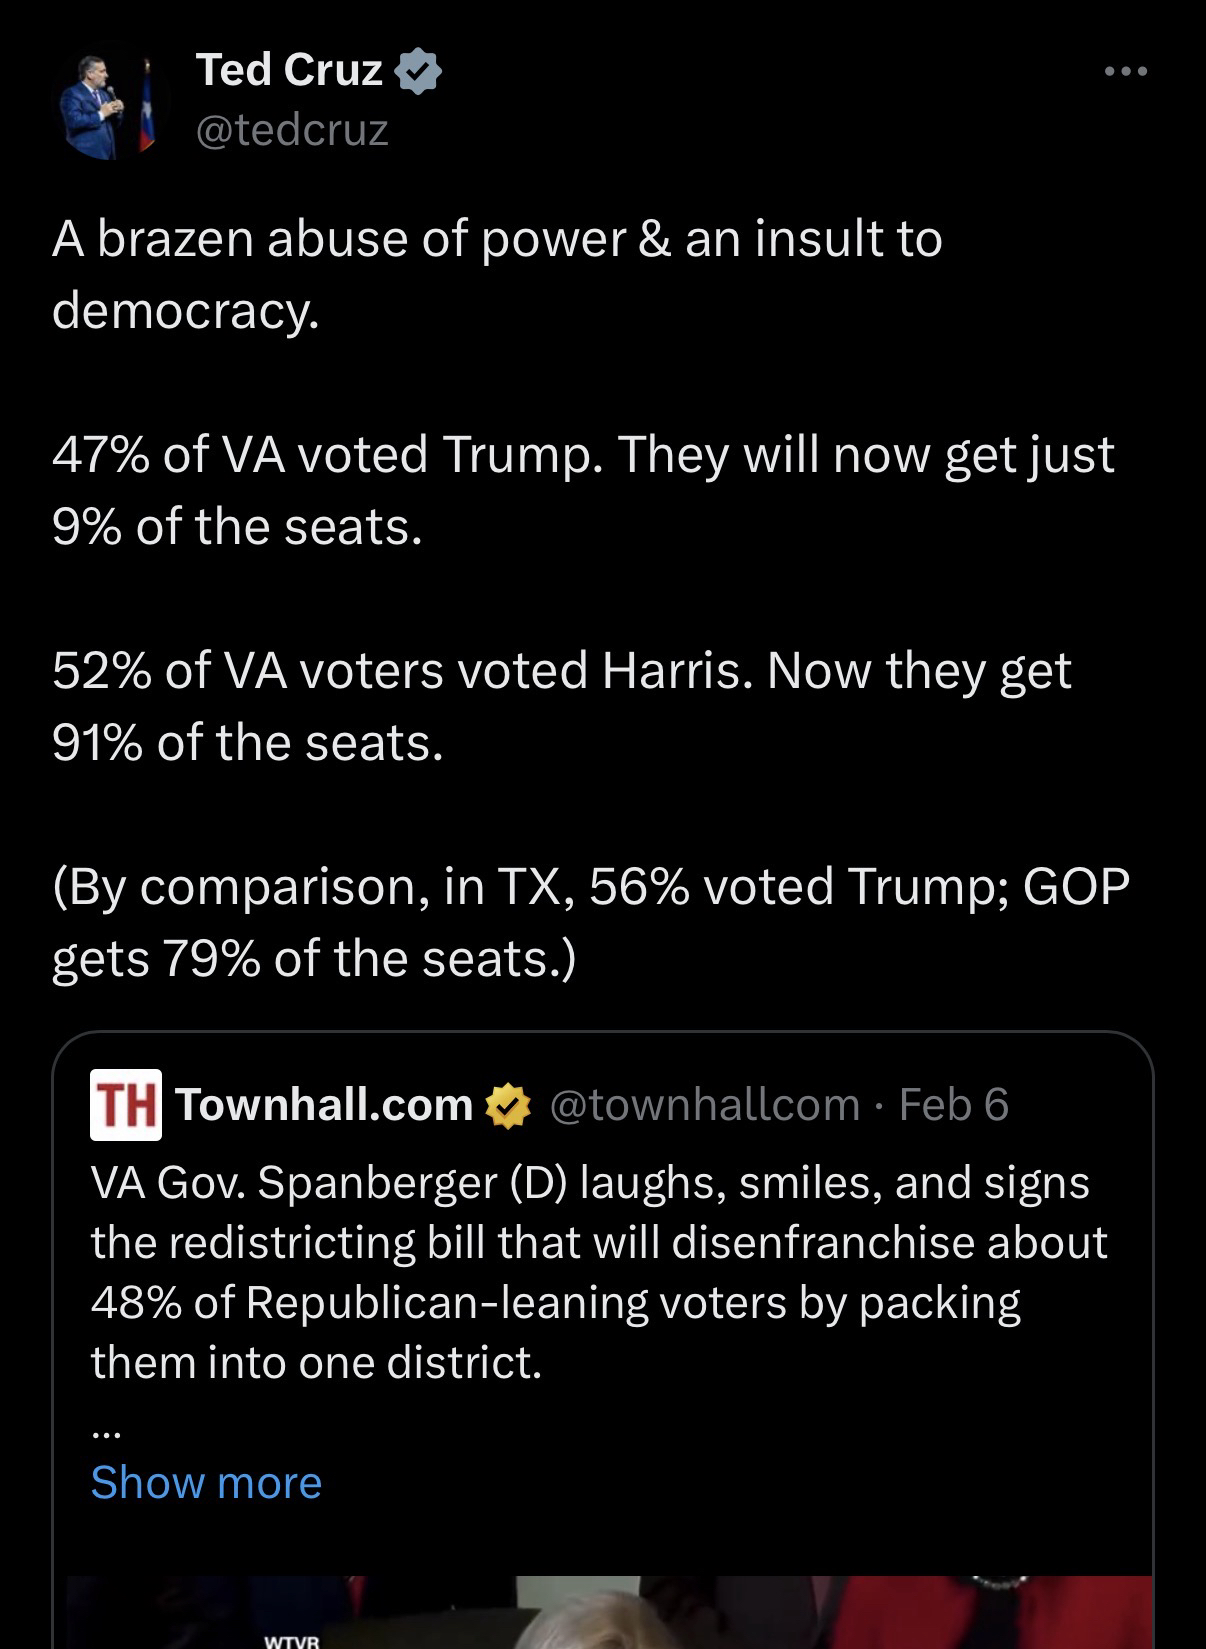Tap the gold verified badge beside Townhall.com
1206x1649 pixels.
508,1106
